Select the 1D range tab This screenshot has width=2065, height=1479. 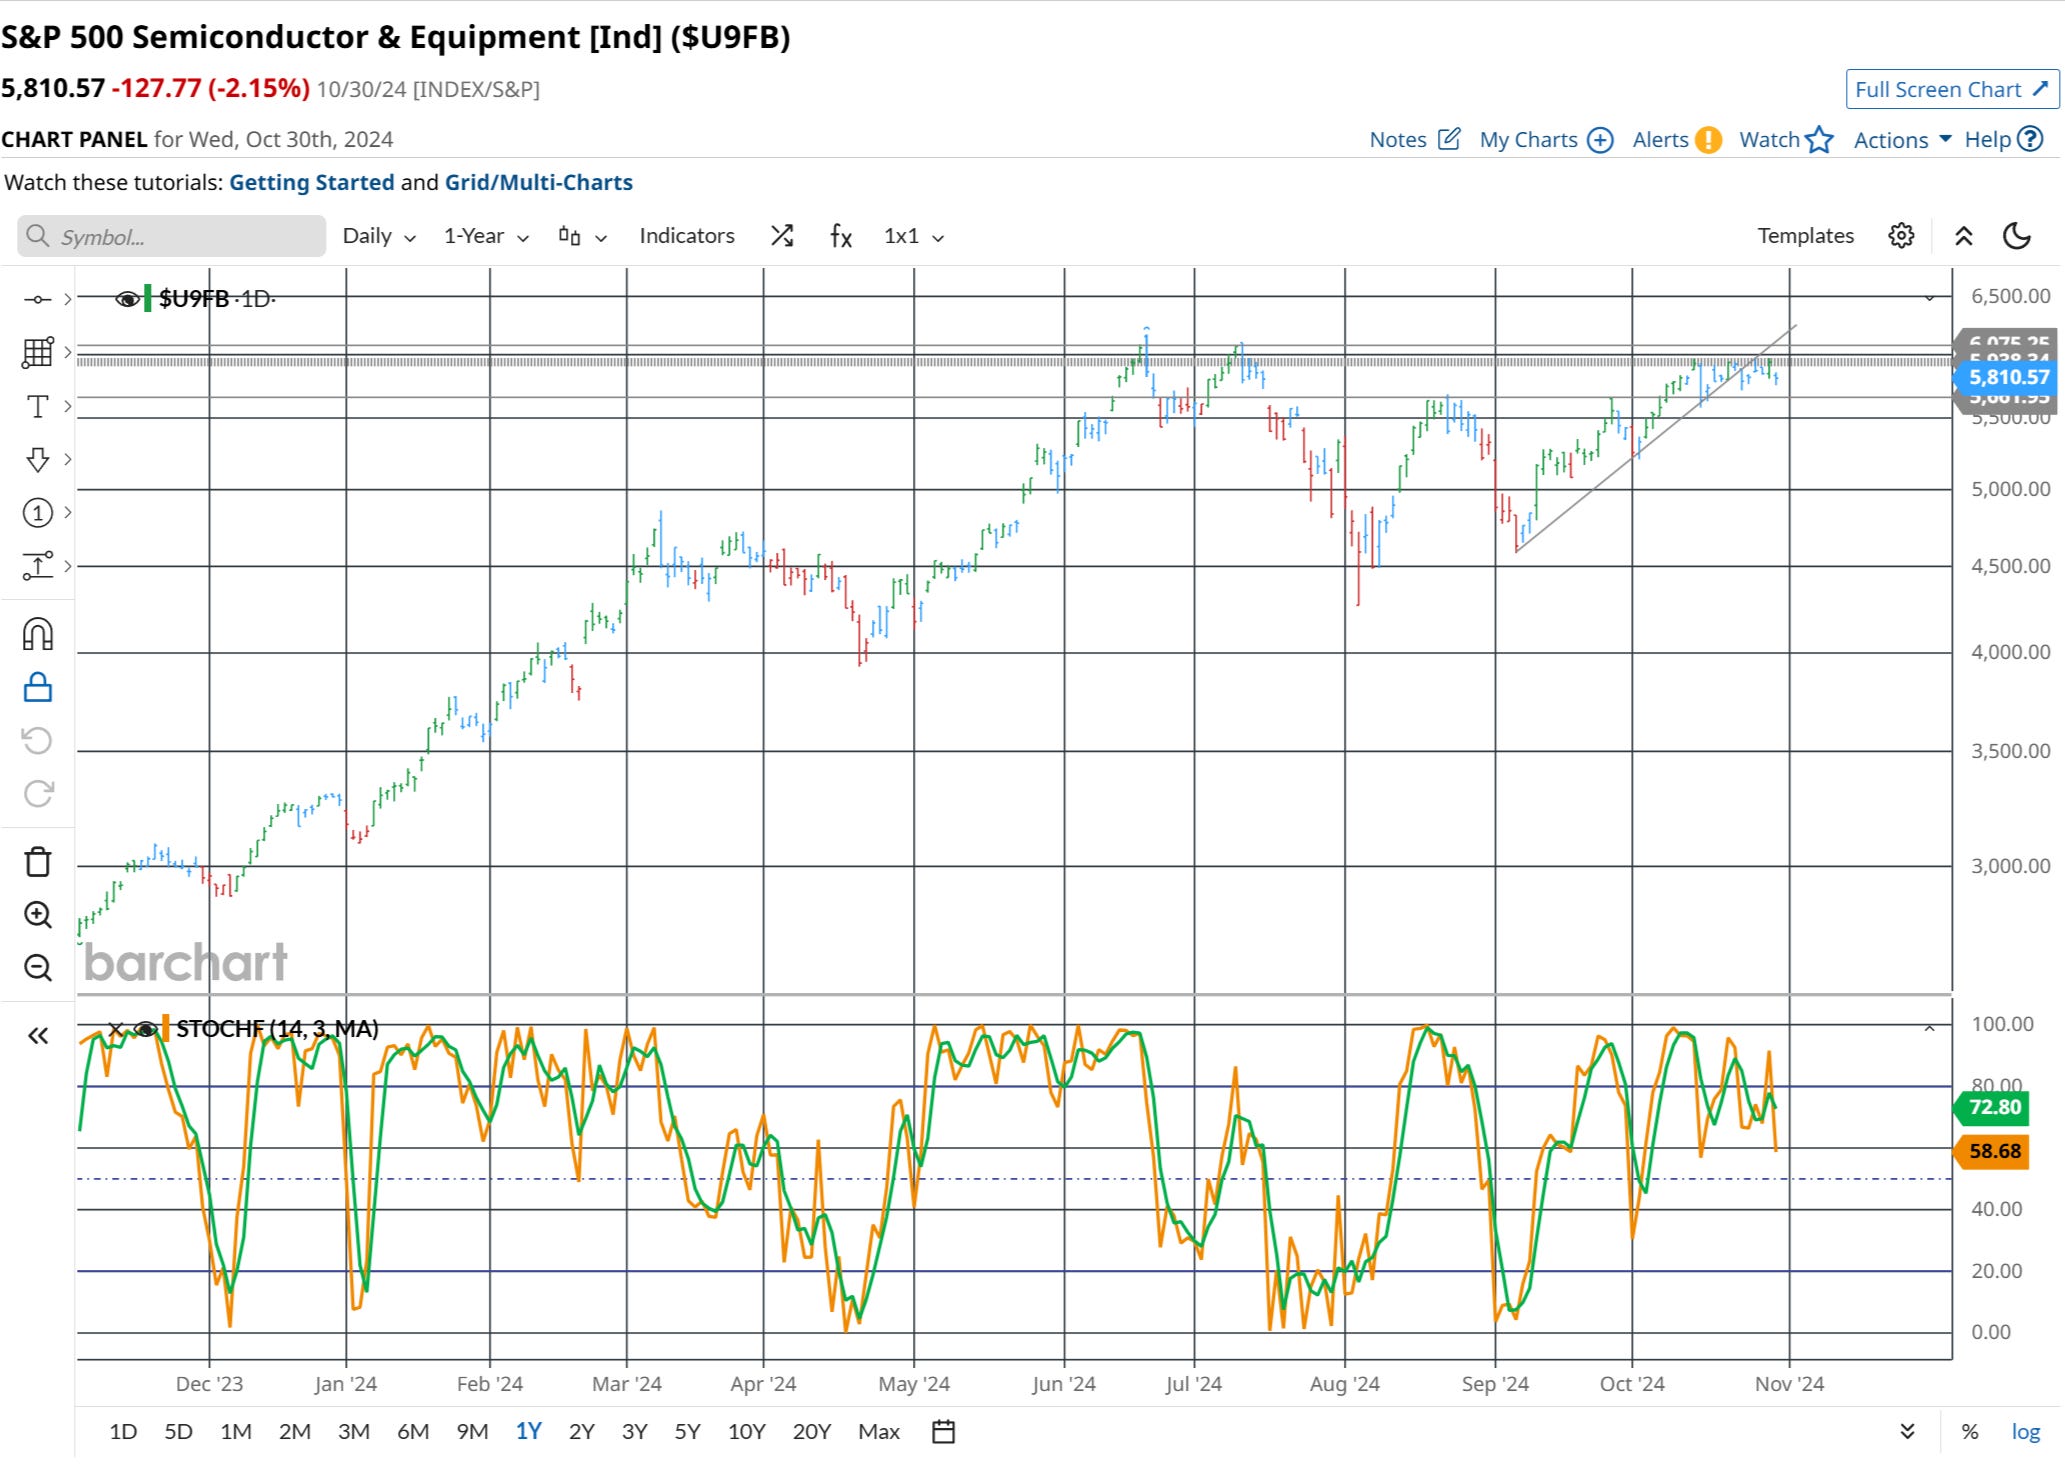click(123, 1432)
